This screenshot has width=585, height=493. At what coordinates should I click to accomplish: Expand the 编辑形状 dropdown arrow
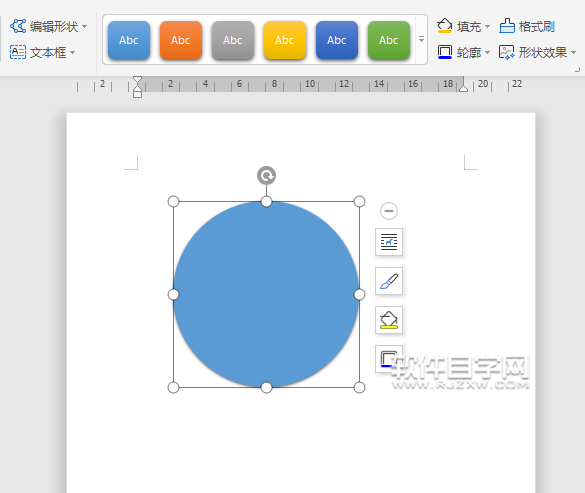point(85,26)
